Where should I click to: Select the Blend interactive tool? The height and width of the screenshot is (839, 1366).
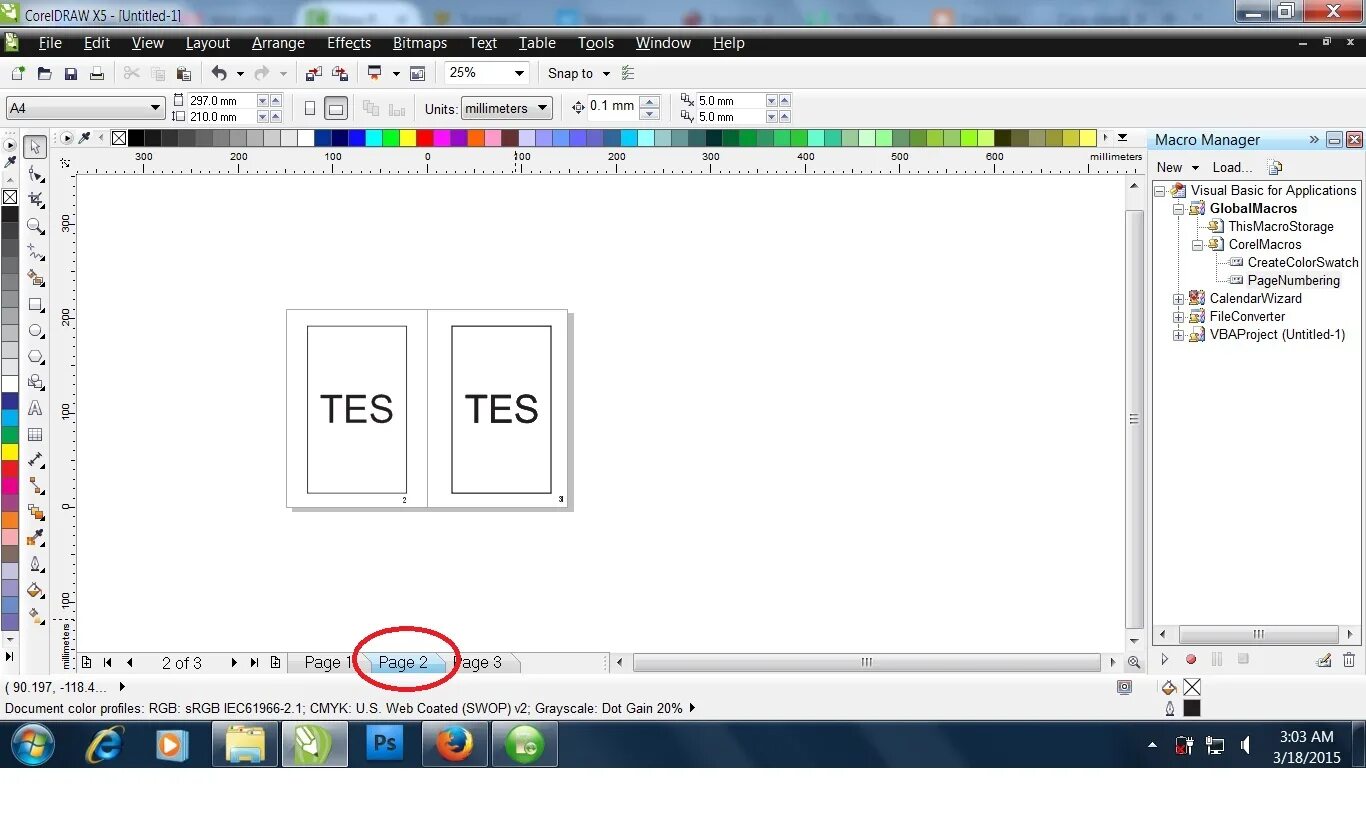pyautogui.click(x=35, y=512)
